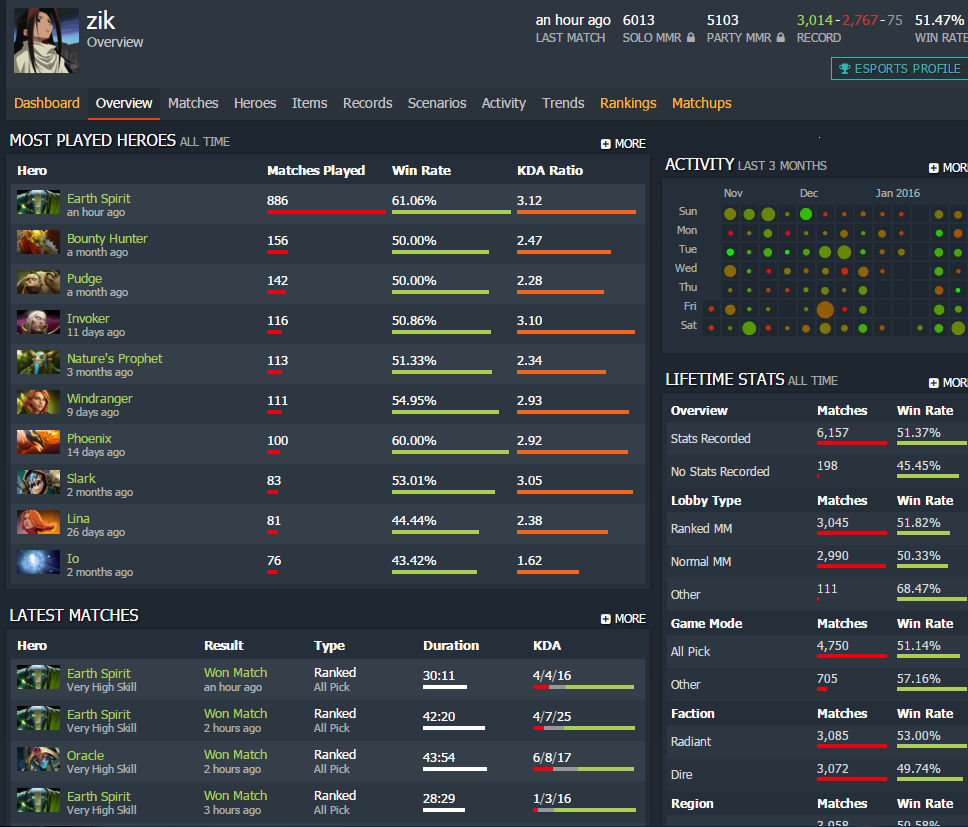Open the Won Match link from an hour ago
Screen dimensions: 968x827
235,673
